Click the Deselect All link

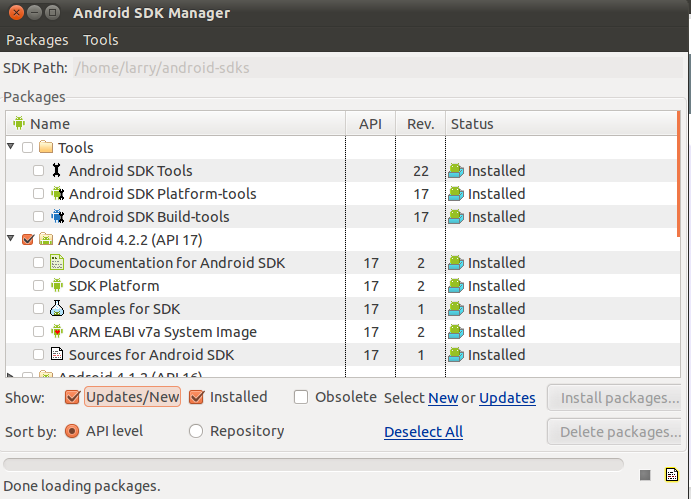(423, 432)
